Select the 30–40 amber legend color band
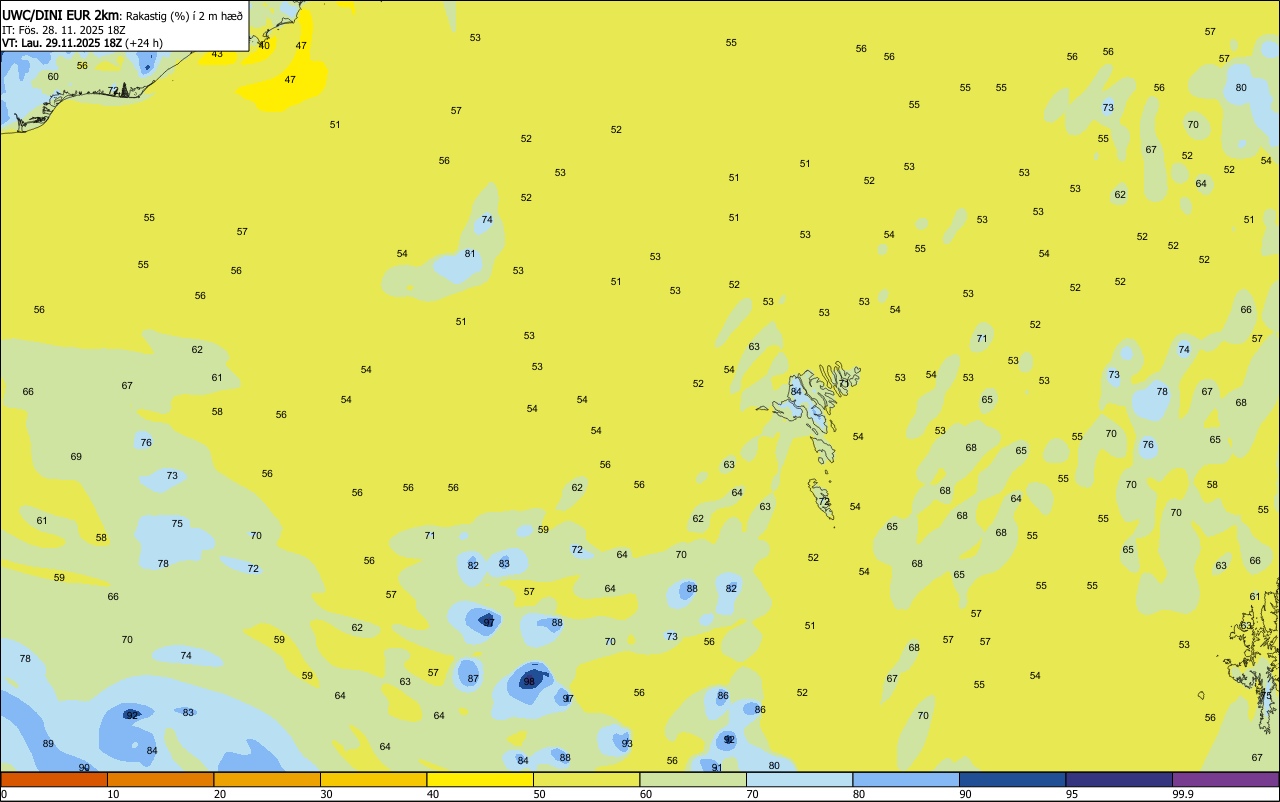 373,779
